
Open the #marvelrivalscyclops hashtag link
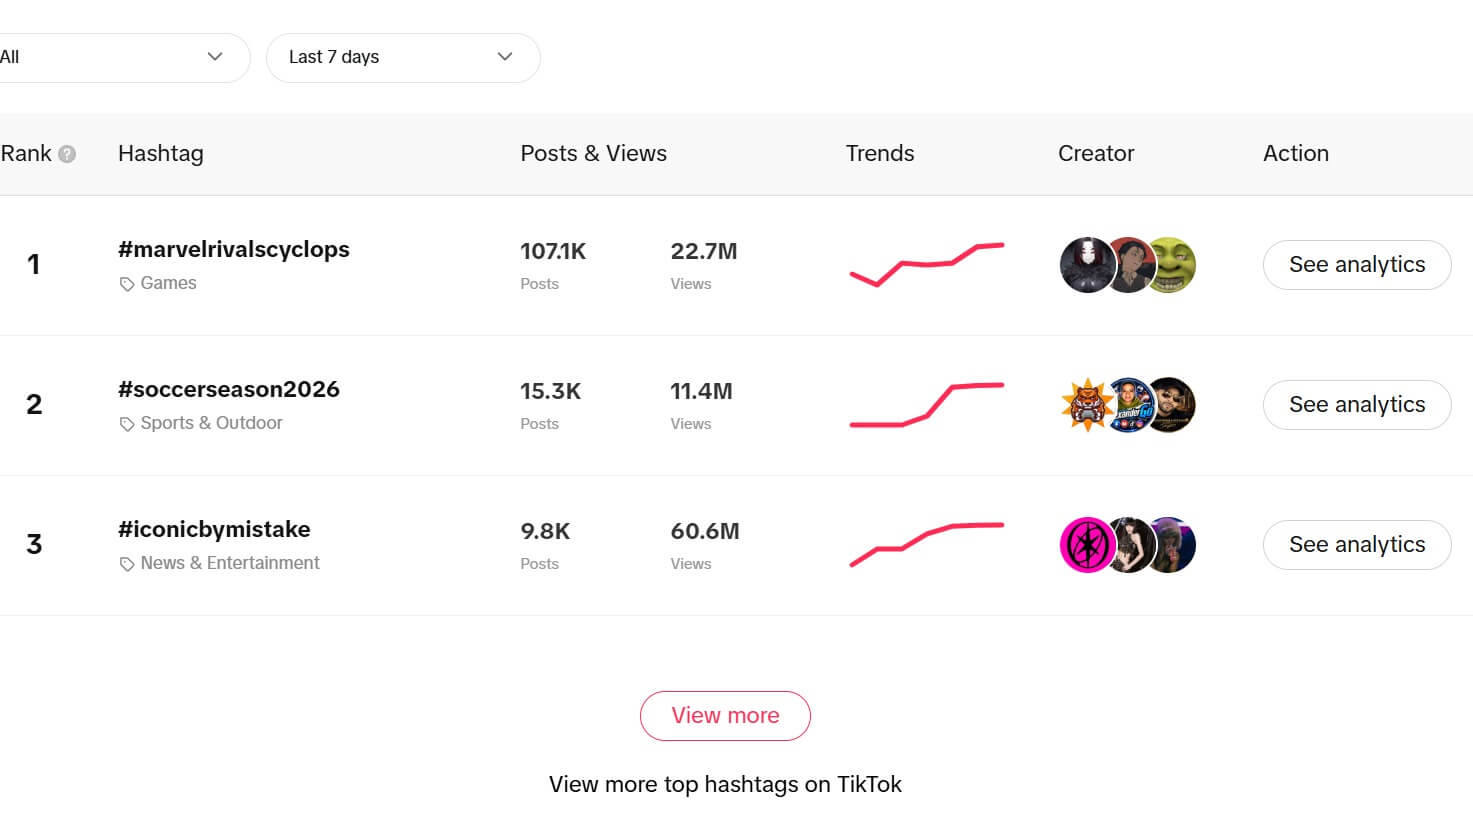point(234,249)
